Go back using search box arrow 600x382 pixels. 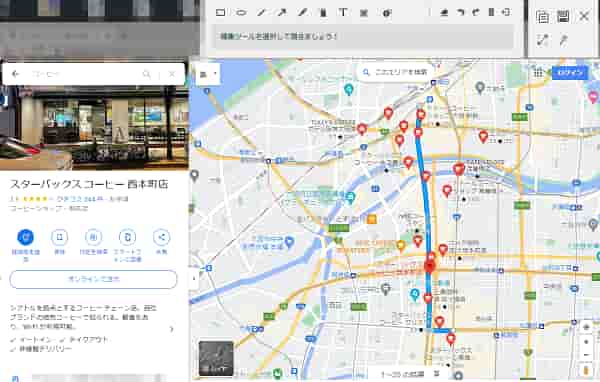(x=15, y=74)
